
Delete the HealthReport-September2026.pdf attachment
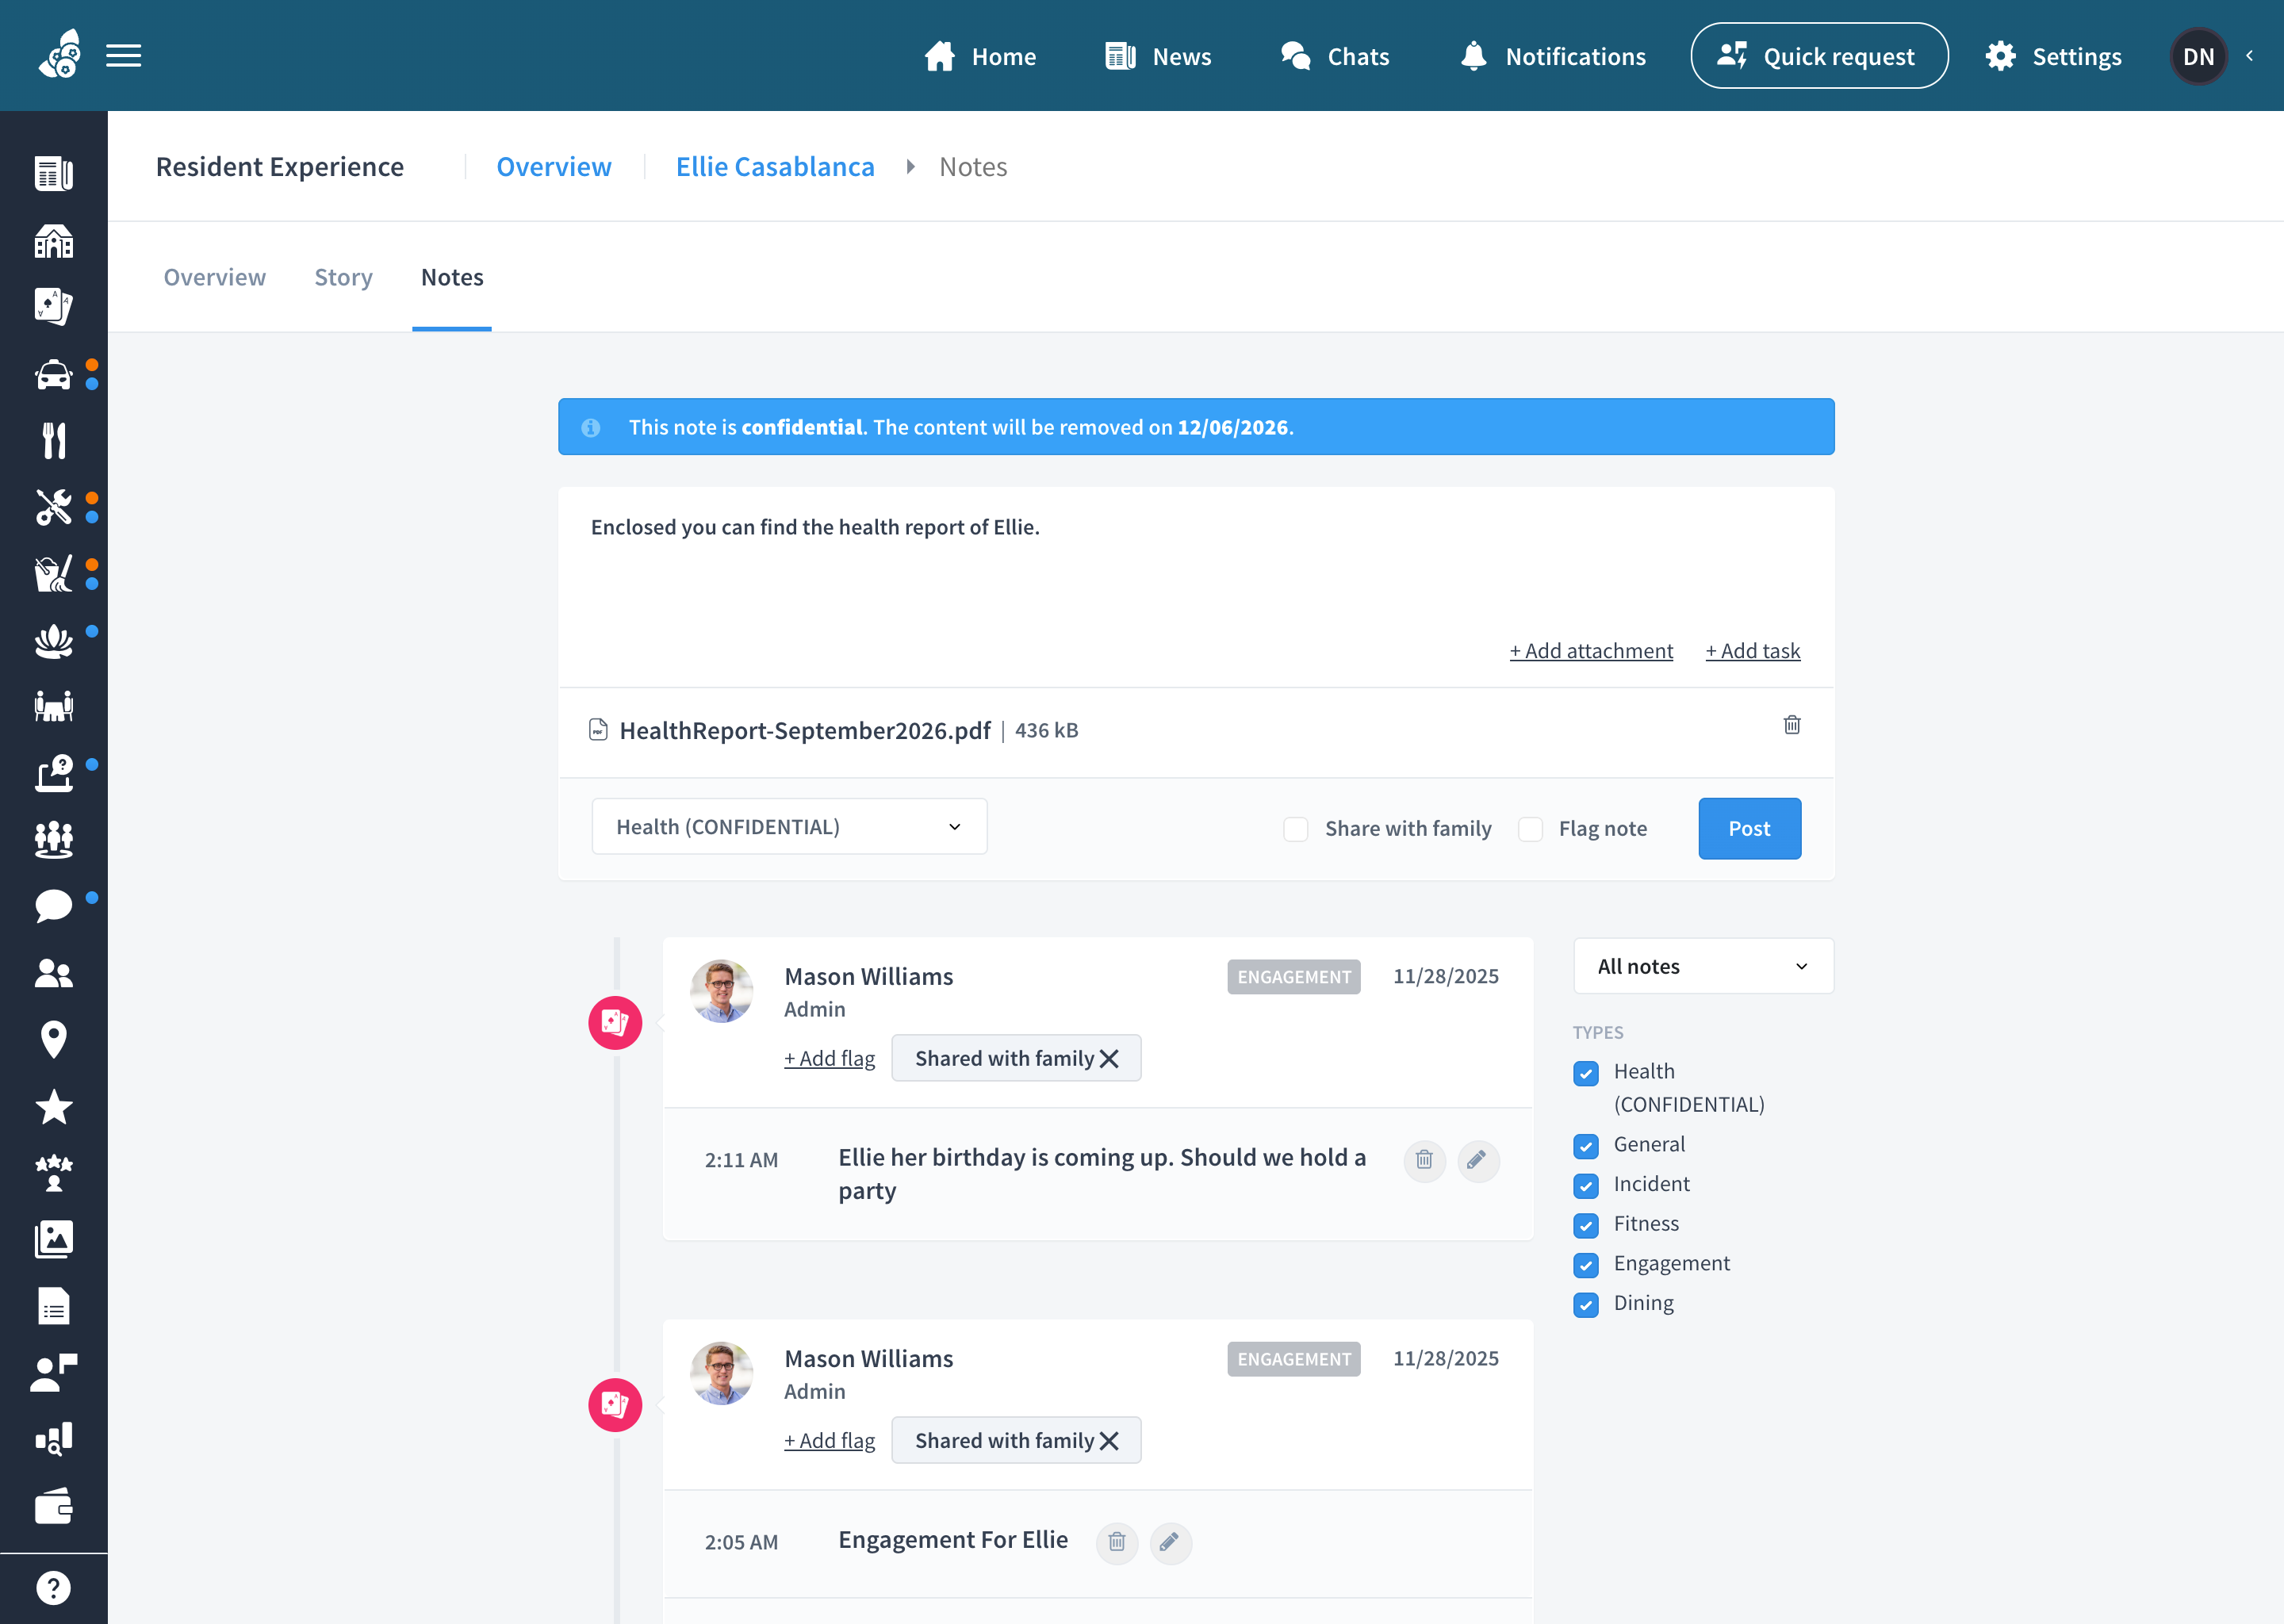1791,725
